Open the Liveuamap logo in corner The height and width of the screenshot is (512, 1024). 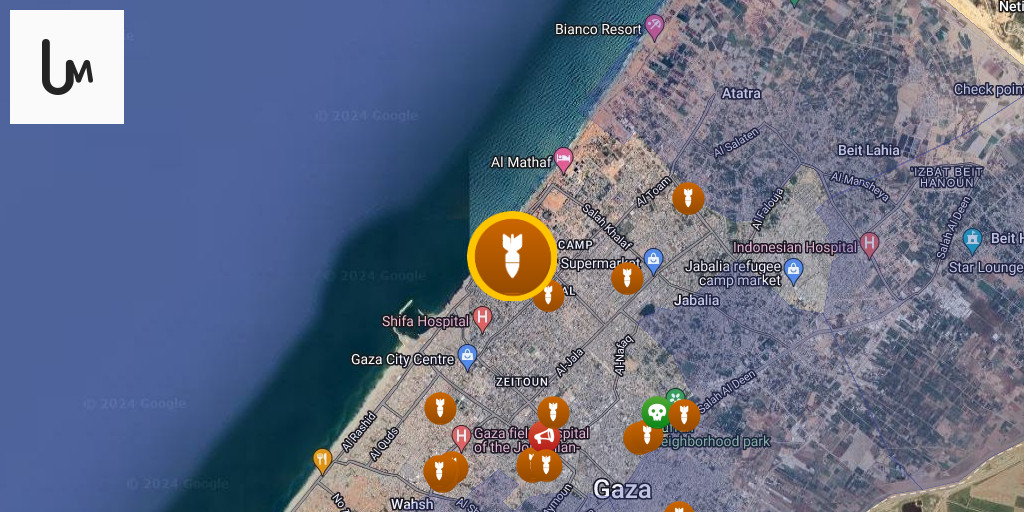tap(67, 67)
